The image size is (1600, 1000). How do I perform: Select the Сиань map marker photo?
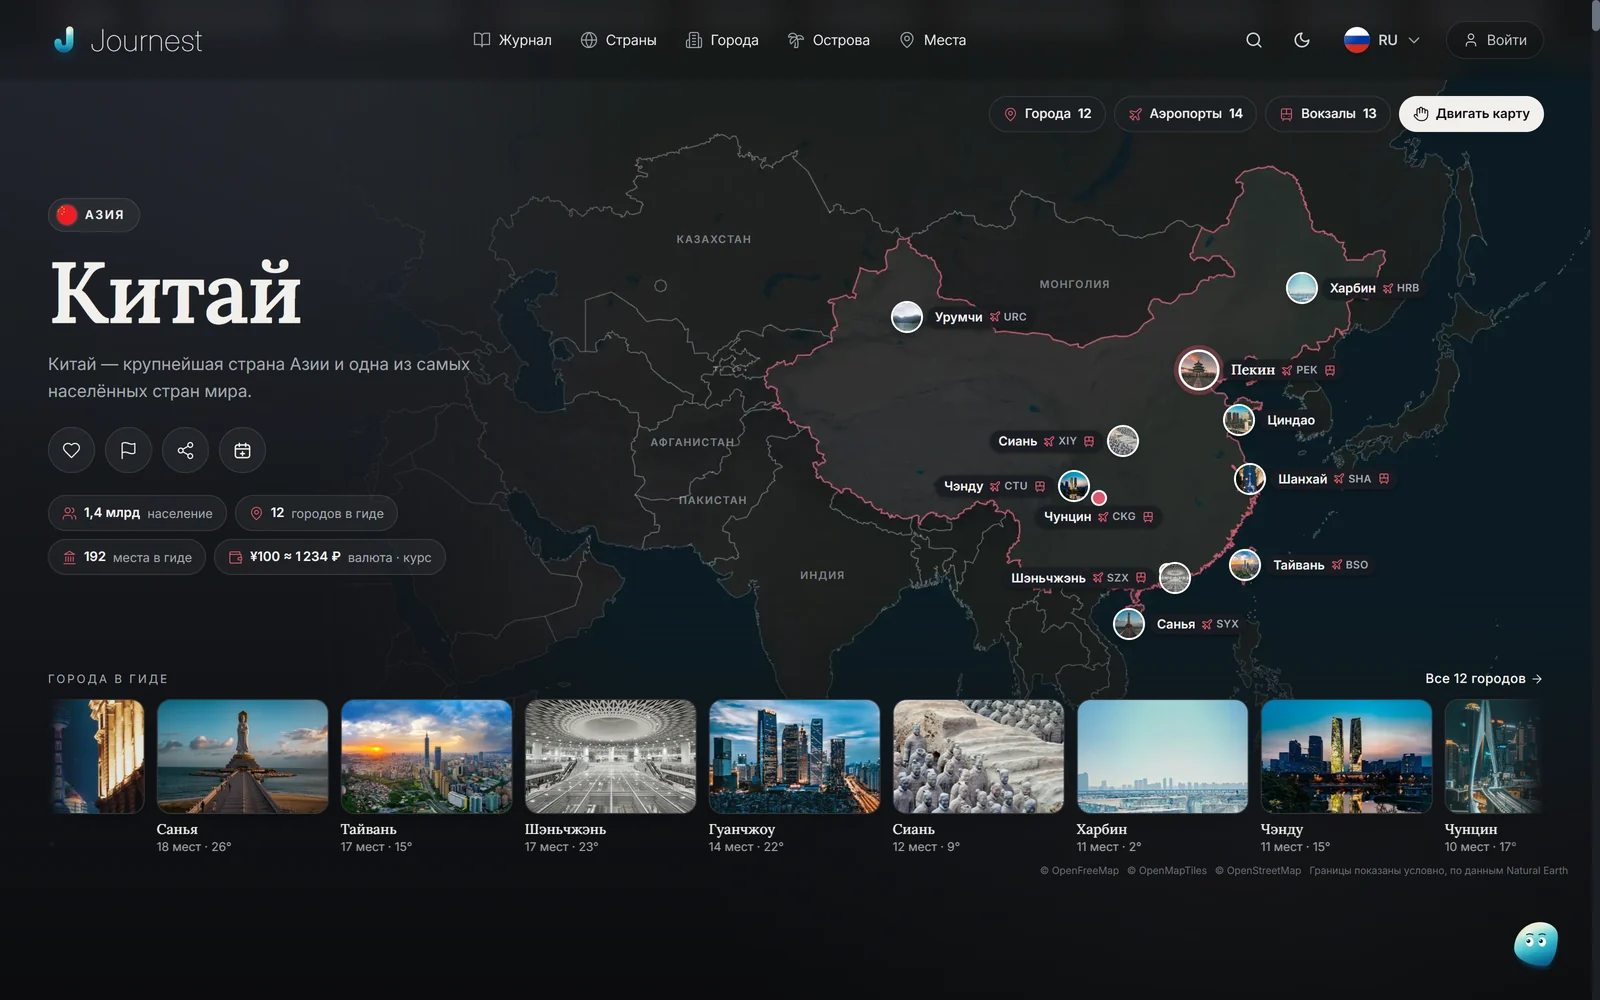[x=1123, y=441]
